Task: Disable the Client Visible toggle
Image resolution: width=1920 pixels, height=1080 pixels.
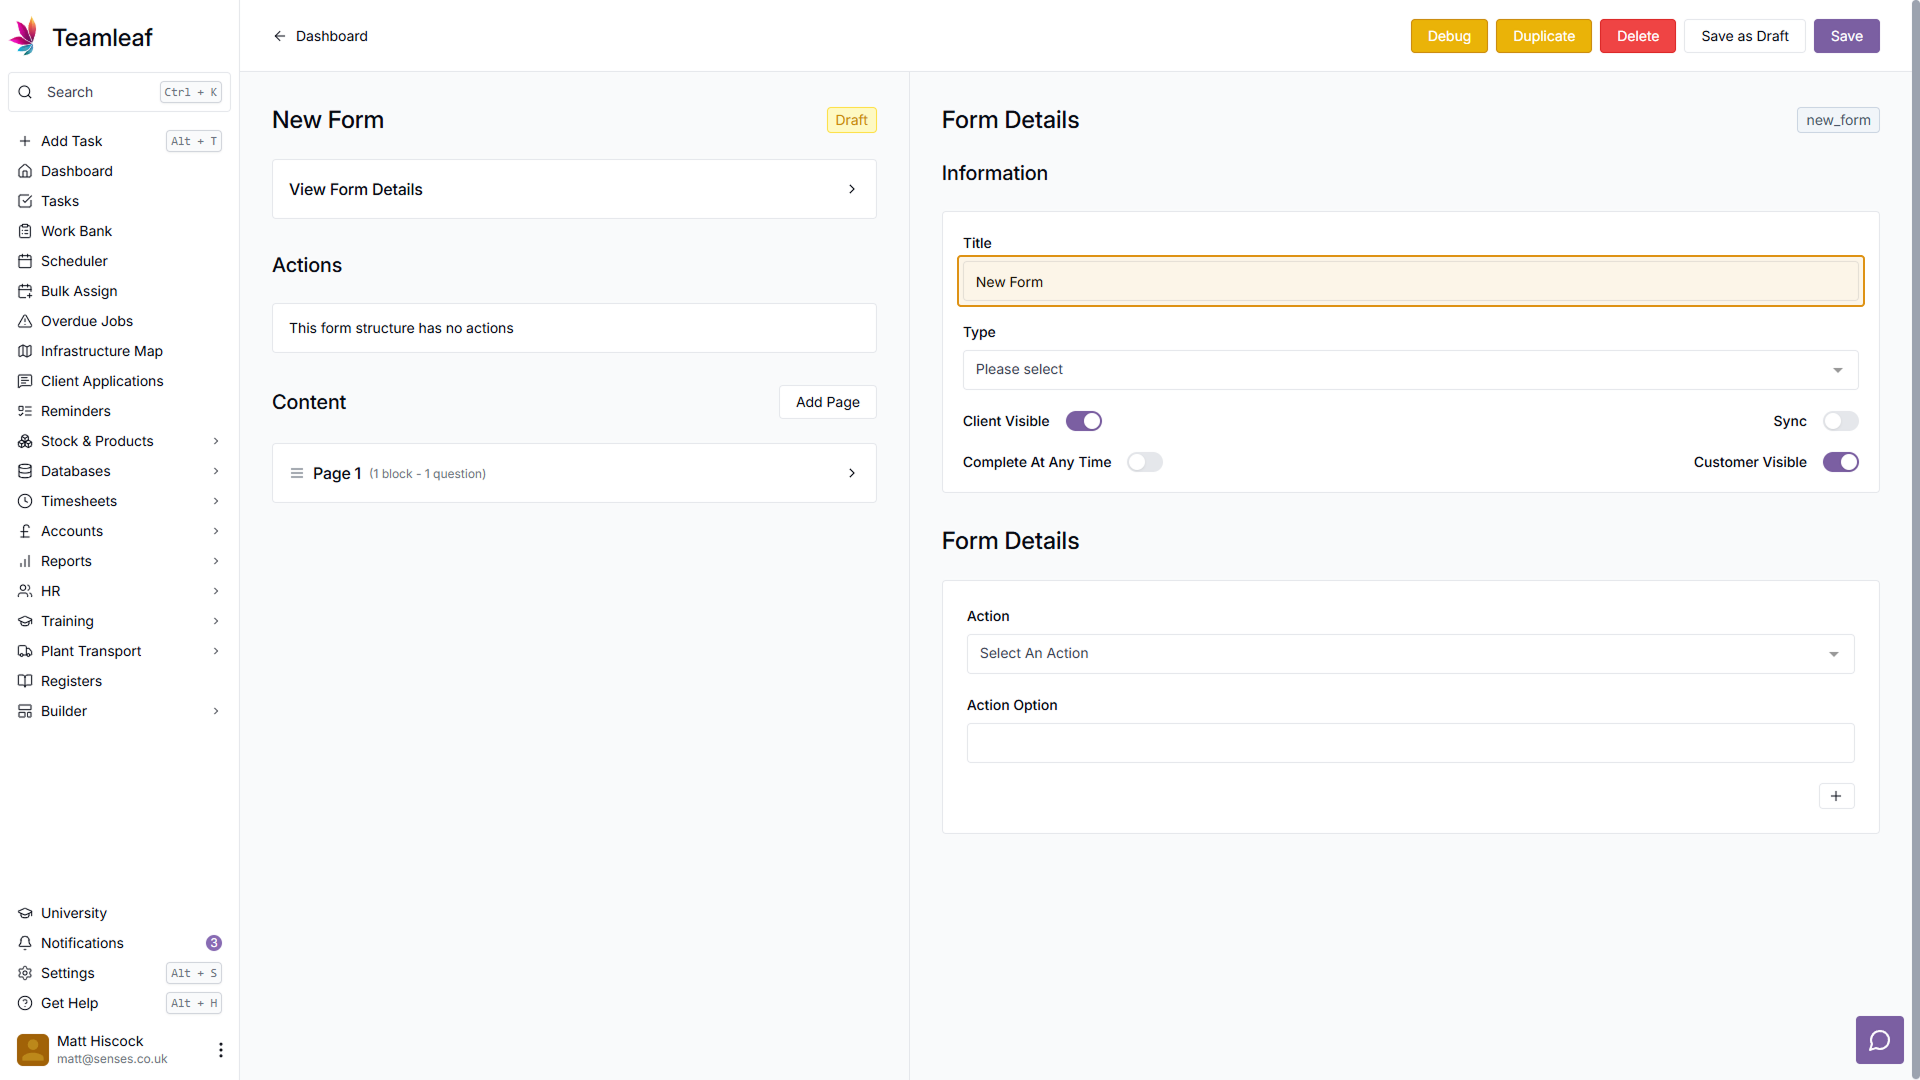Action: (1083, 421)
